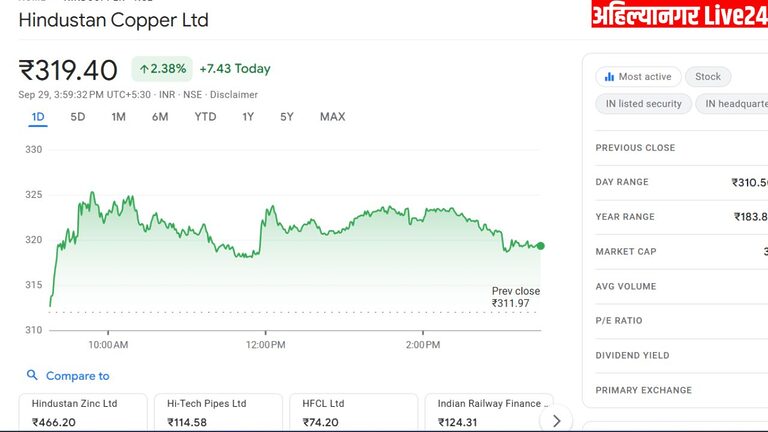Show the 1M price chart
This screenshot has width=768, height=432.
click(118, 117)
